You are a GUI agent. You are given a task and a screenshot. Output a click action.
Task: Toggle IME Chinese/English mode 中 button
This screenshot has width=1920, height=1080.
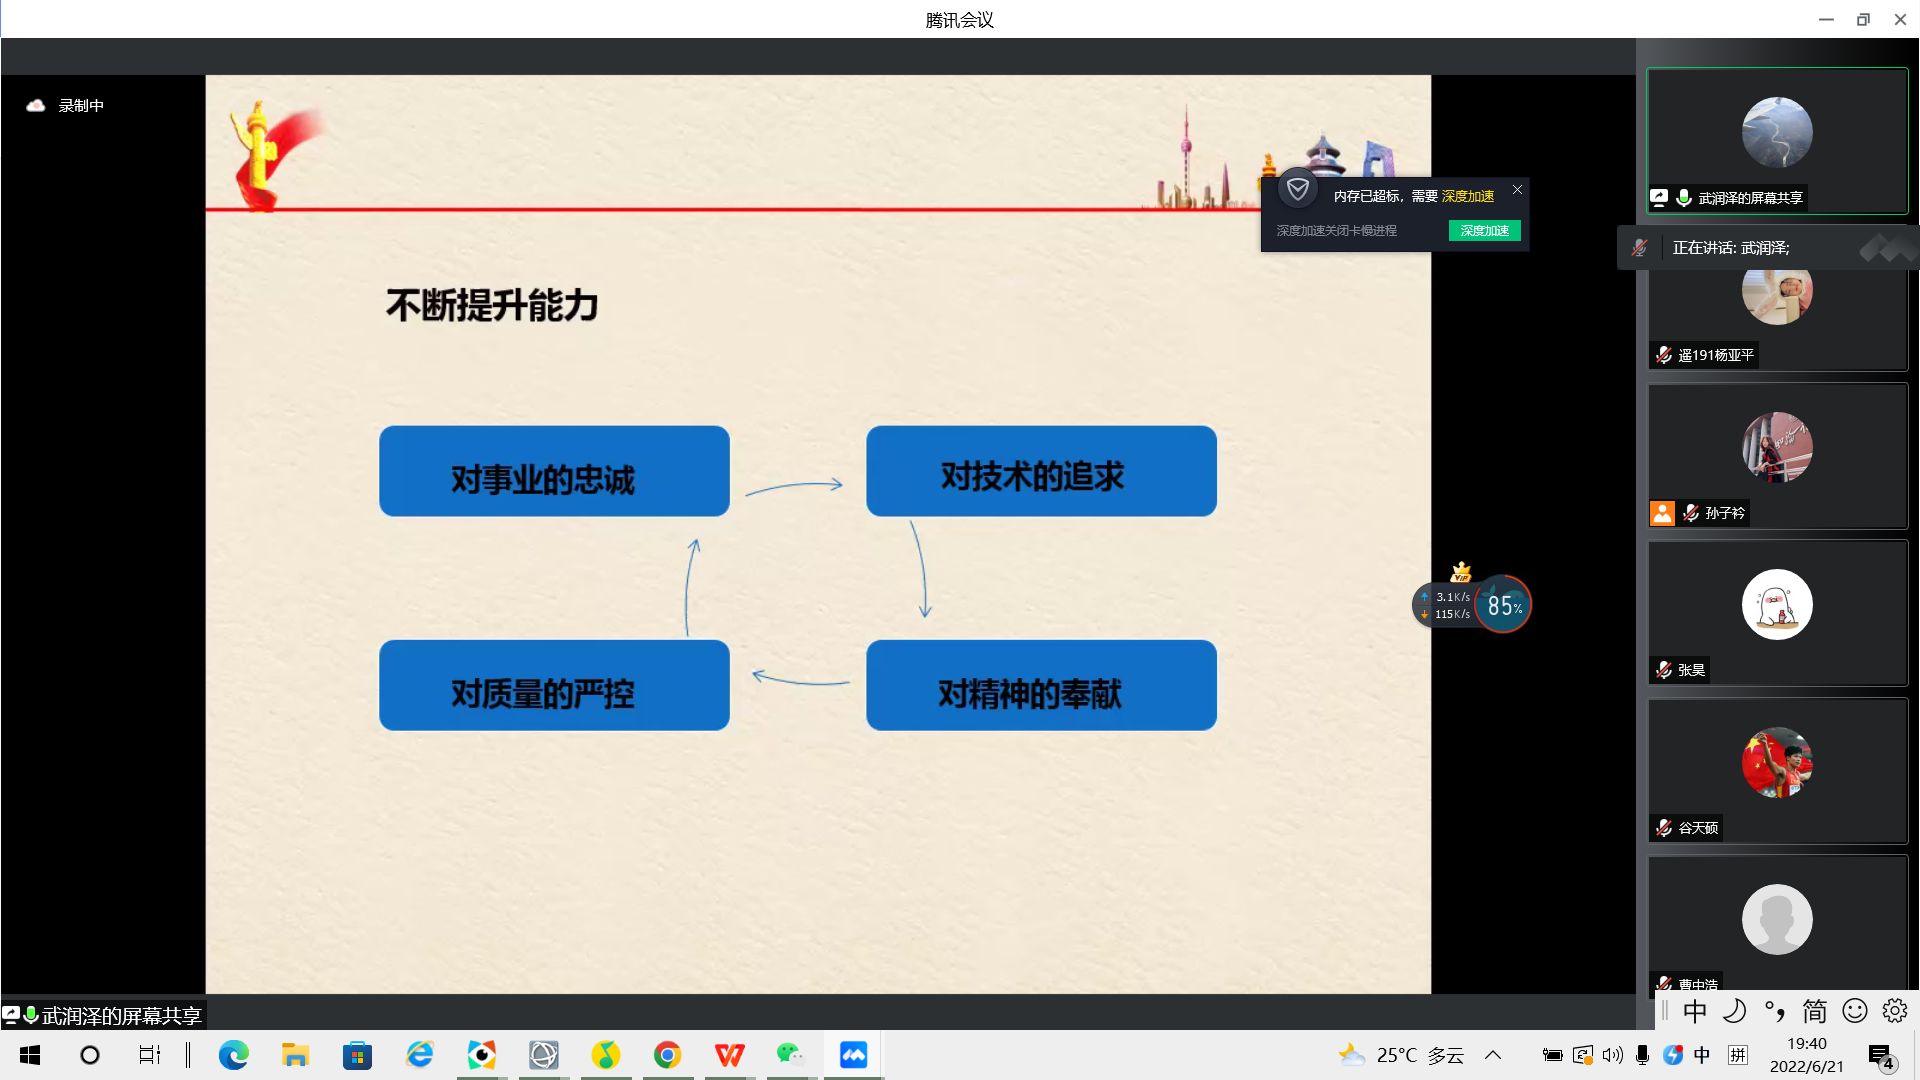(1695, 1011)
